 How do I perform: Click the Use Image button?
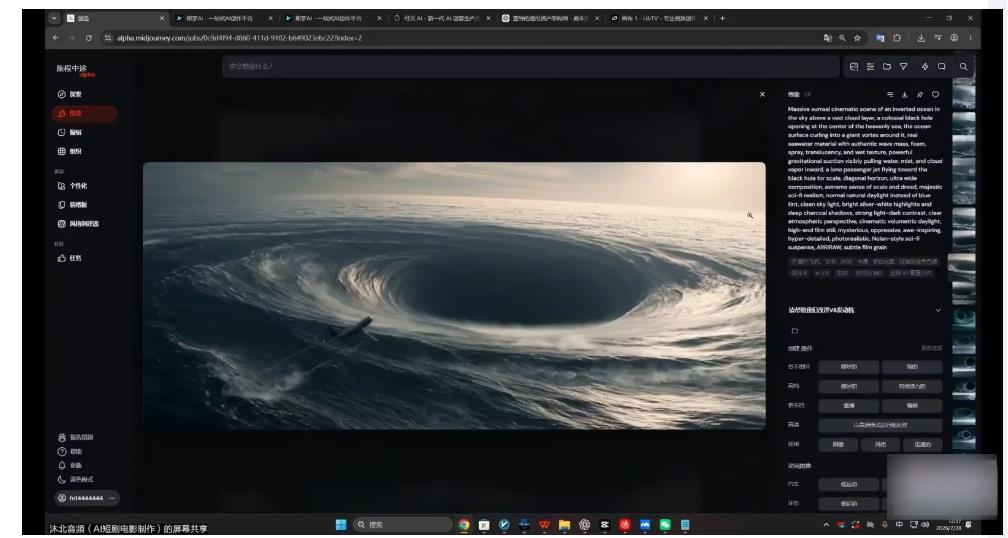point(838,444)
